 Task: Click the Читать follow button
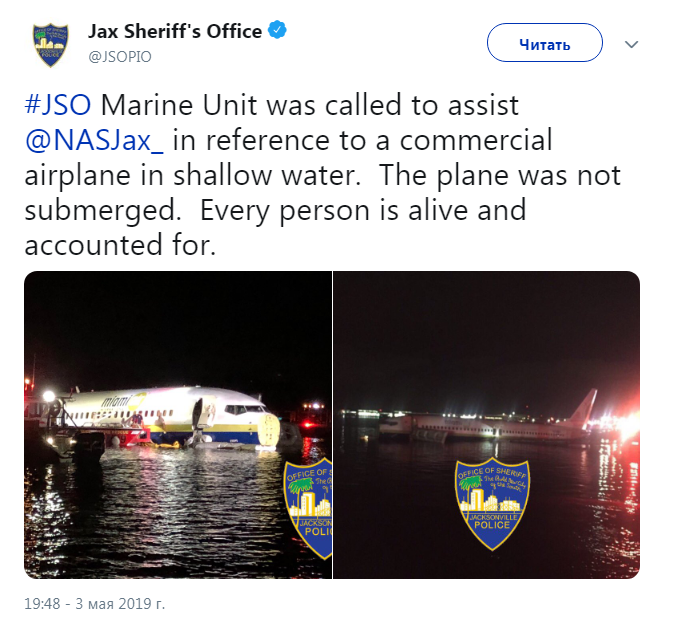545,43
